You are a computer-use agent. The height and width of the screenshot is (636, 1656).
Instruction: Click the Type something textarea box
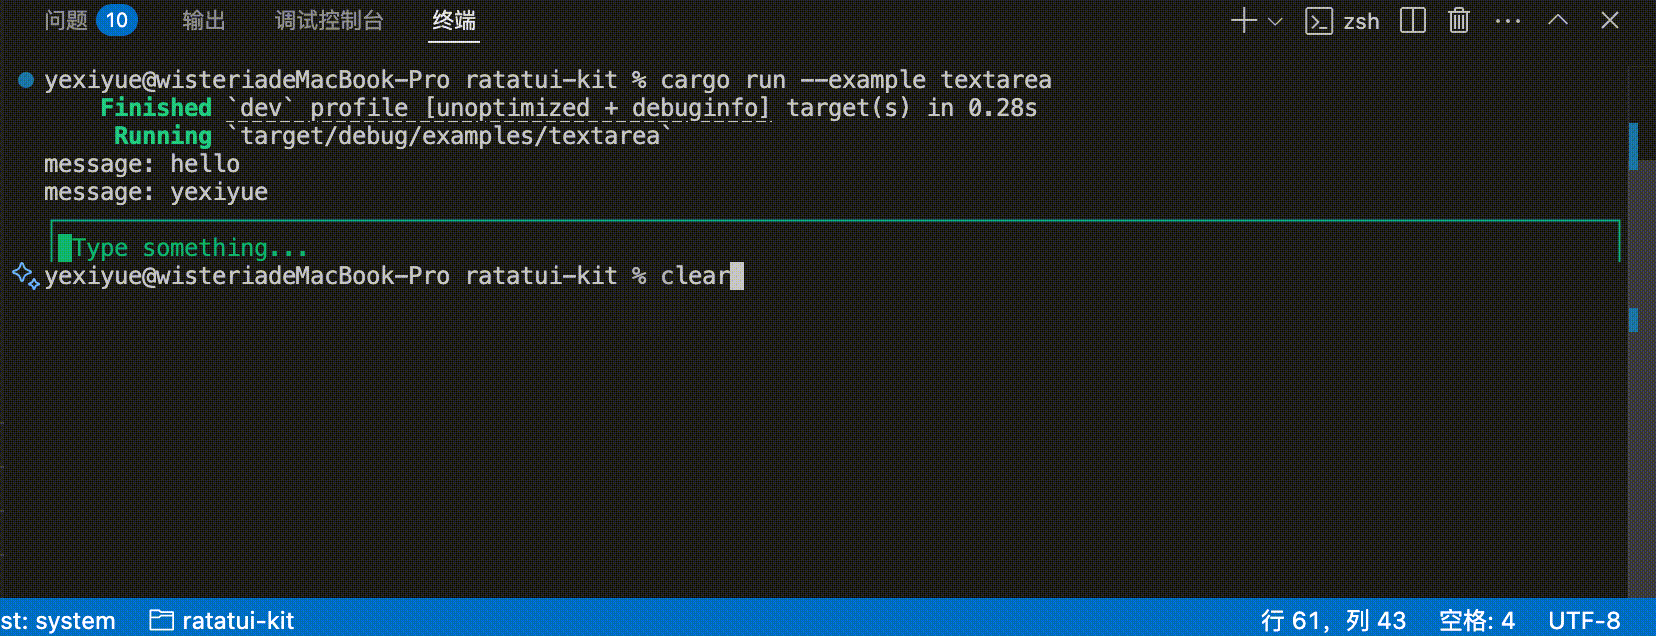click(x=400, y=240)
